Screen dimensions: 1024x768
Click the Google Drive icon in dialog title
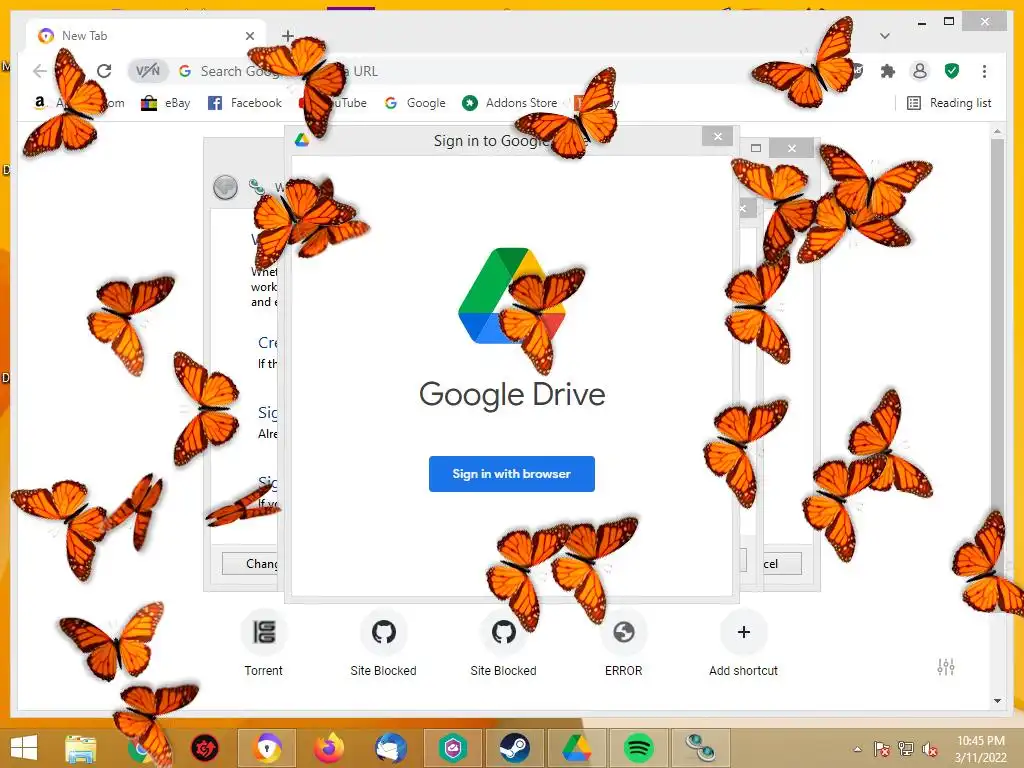(302, 140)
